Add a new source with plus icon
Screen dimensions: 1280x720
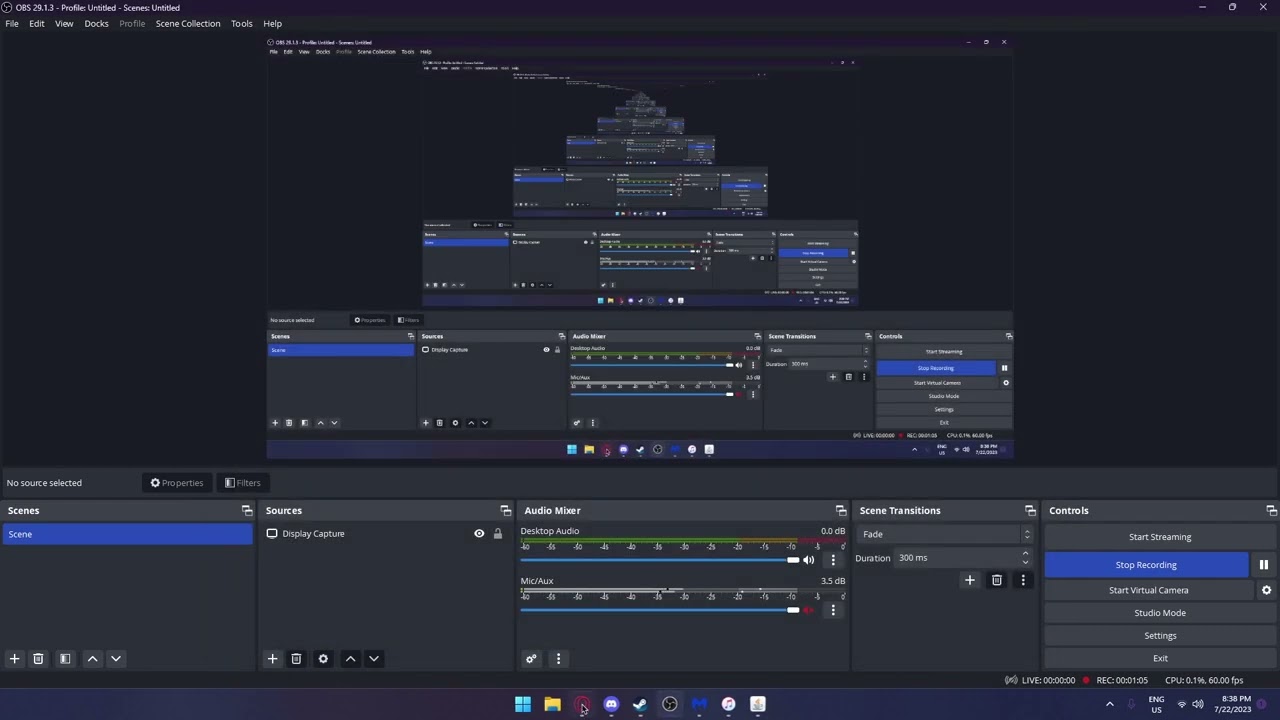[x=272, y=659]
